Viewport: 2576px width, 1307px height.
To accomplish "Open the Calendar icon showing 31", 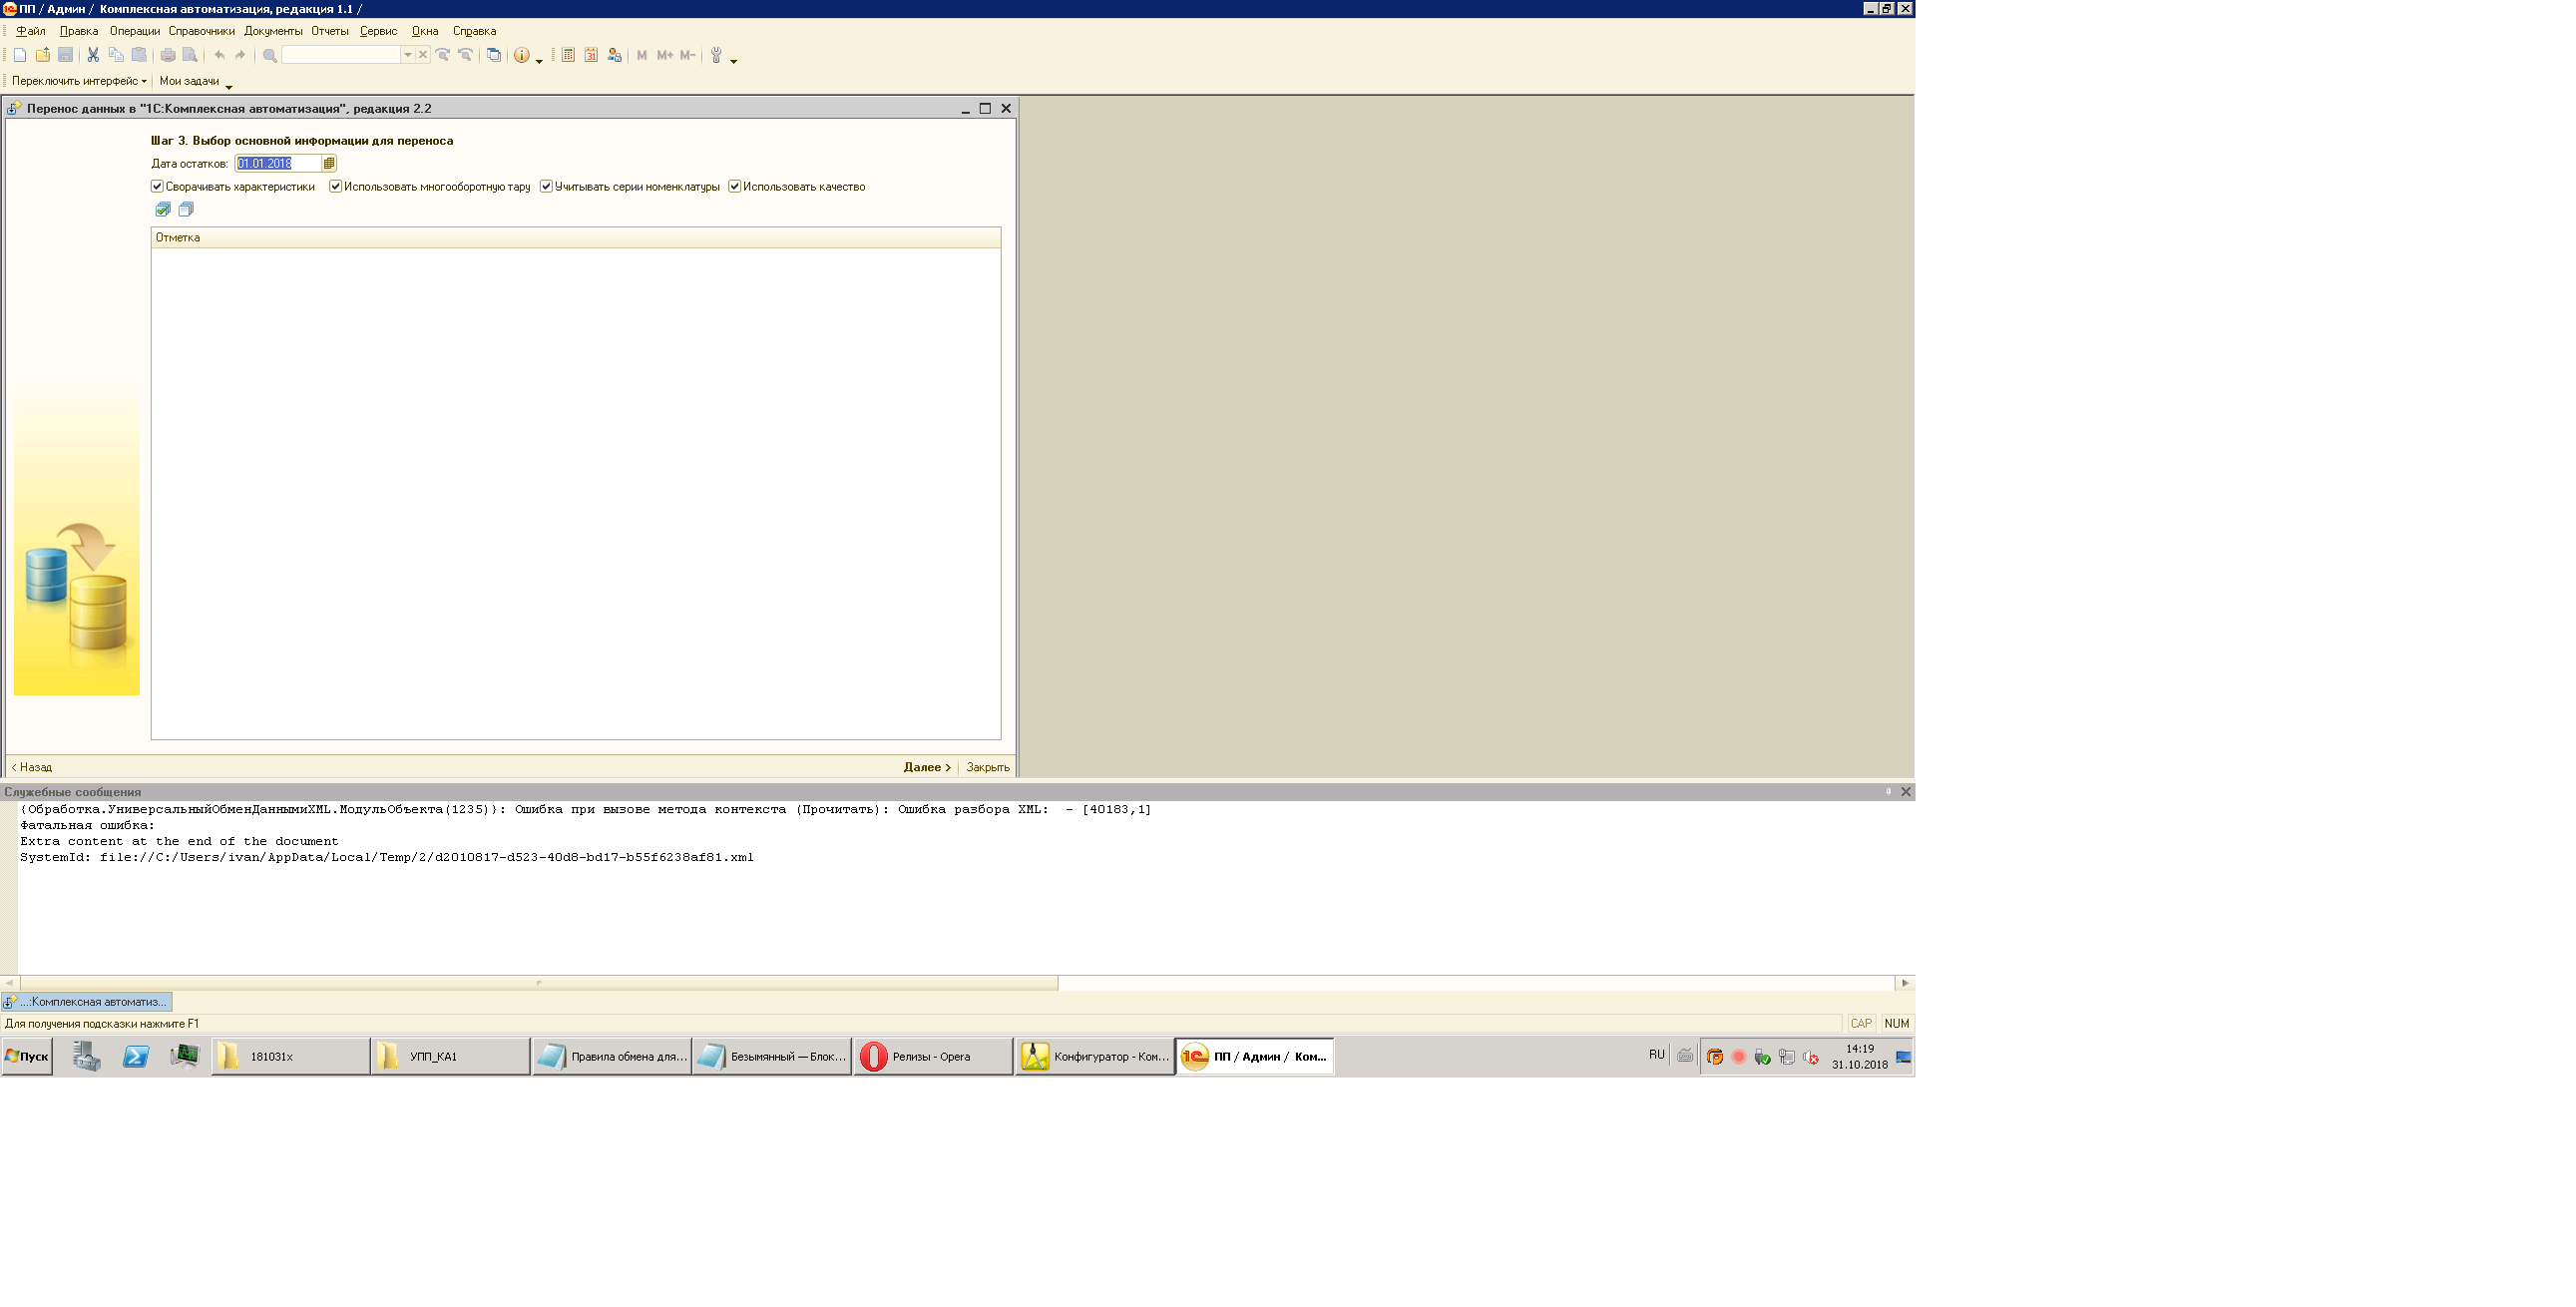I will [x=591, y=55].
